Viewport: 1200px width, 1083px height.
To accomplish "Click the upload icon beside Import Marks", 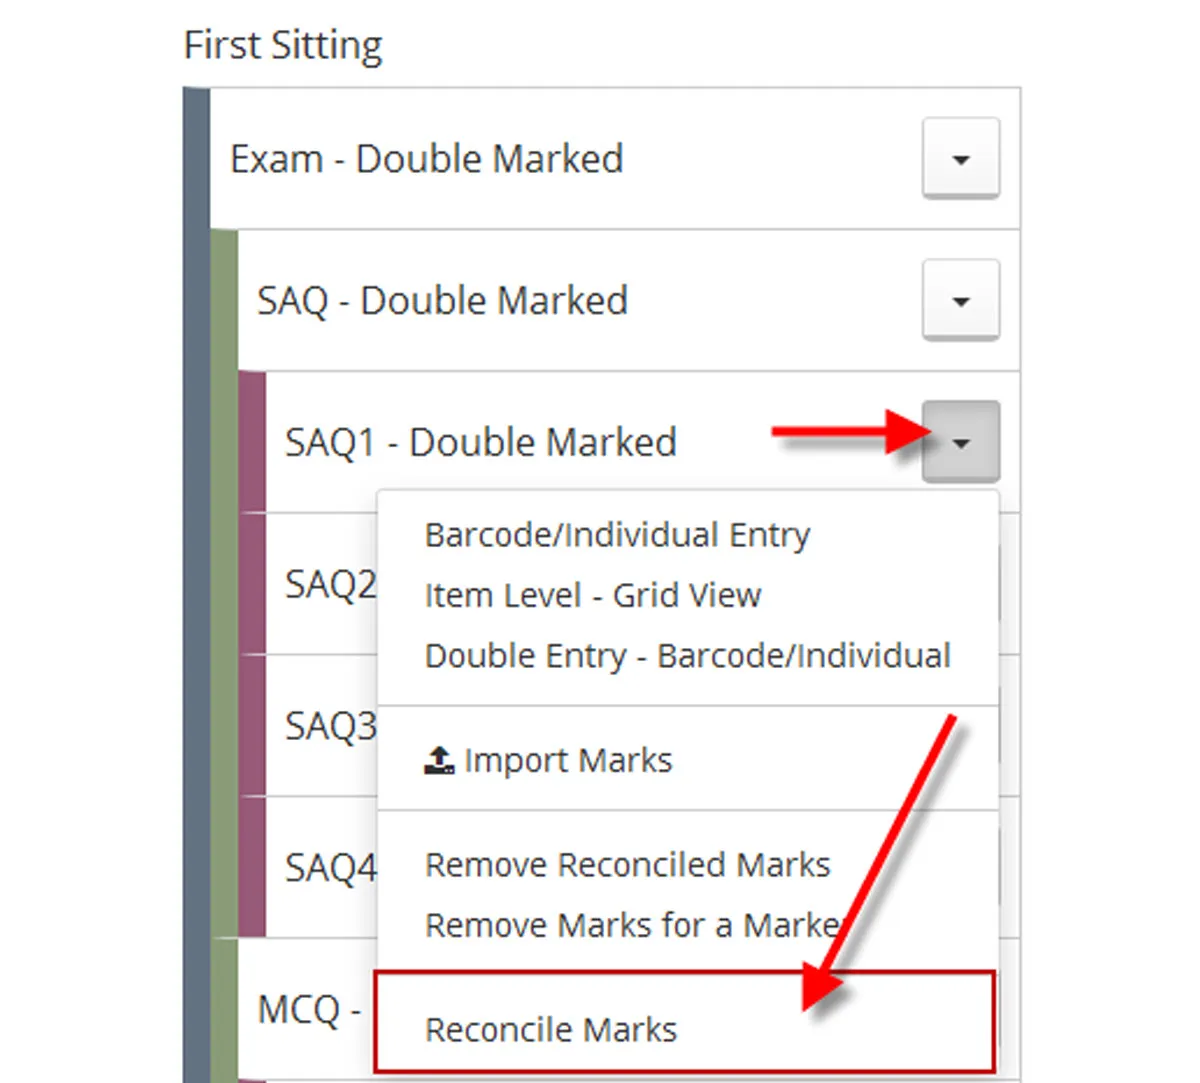I will click(x=439, y=761).
